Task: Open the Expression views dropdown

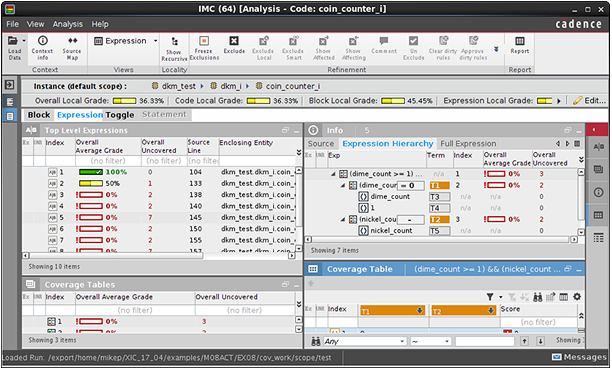Action: click(155, 41)
